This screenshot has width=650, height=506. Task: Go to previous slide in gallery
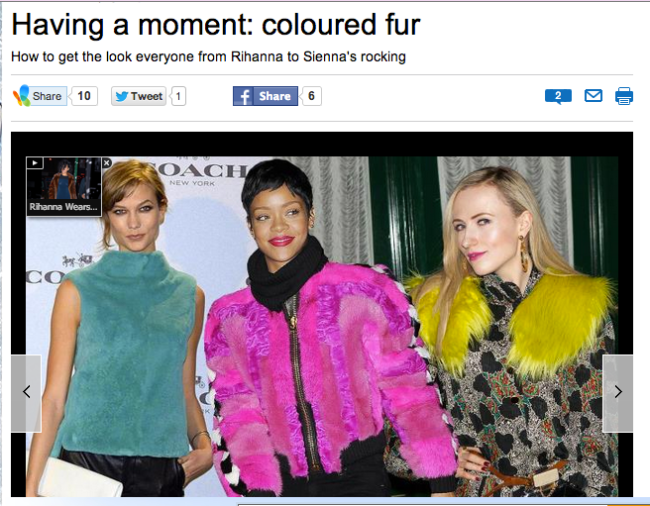click(x=26, y=393)
